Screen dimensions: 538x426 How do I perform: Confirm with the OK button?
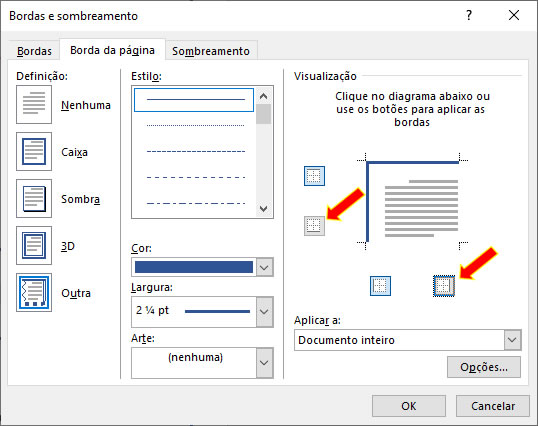pyautogui.click(x=409, y=406)
